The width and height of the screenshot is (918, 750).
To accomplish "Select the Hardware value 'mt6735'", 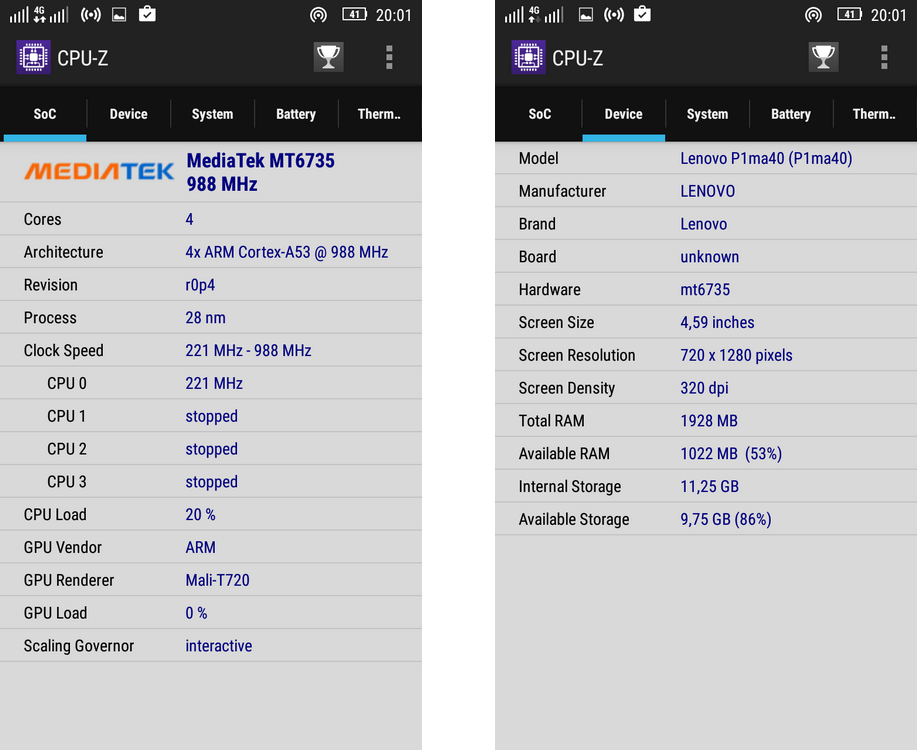I will pos(705,290).
